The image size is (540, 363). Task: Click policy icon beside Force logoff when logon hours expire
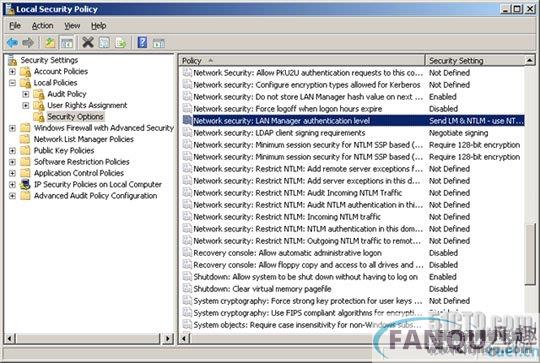(x=187, y=108)
